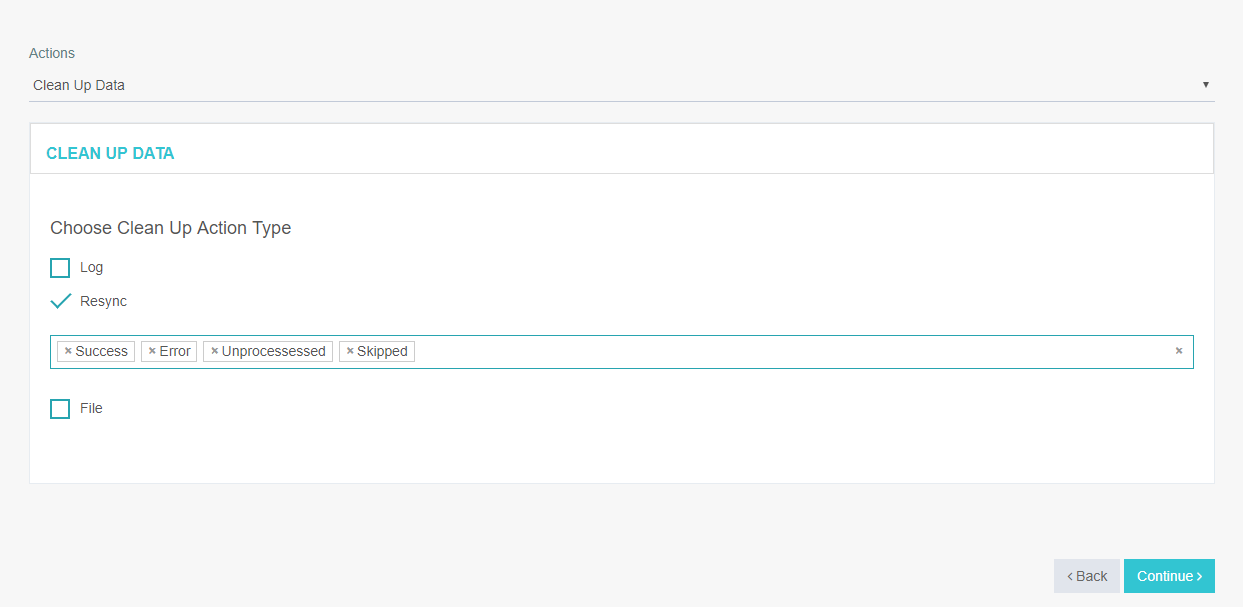Click the Unprocessessed tag text
This screenshot has width=1243, height=607.
click(274, 351)
